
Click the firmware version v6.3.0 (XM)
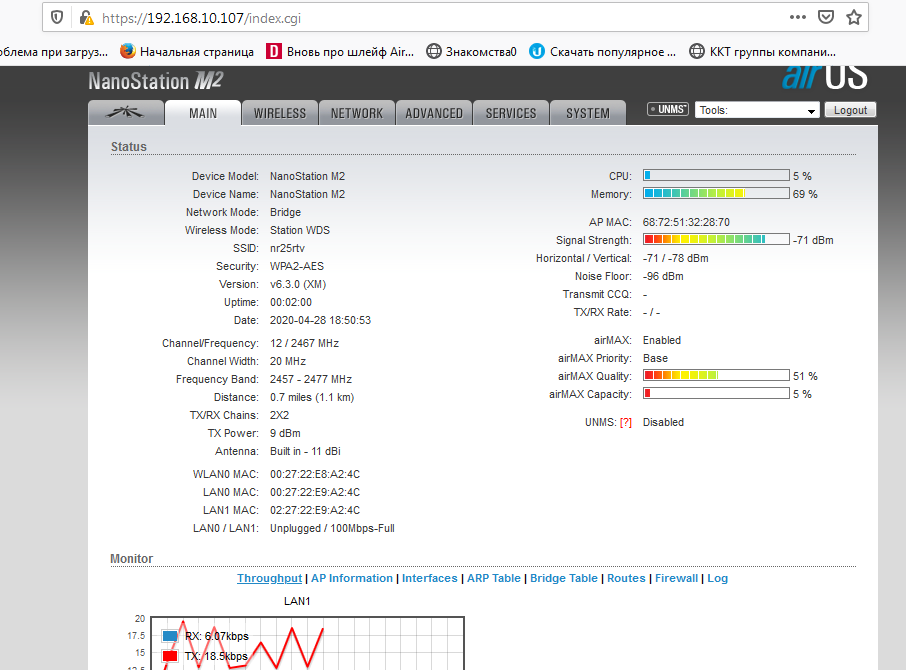[298, 284]
